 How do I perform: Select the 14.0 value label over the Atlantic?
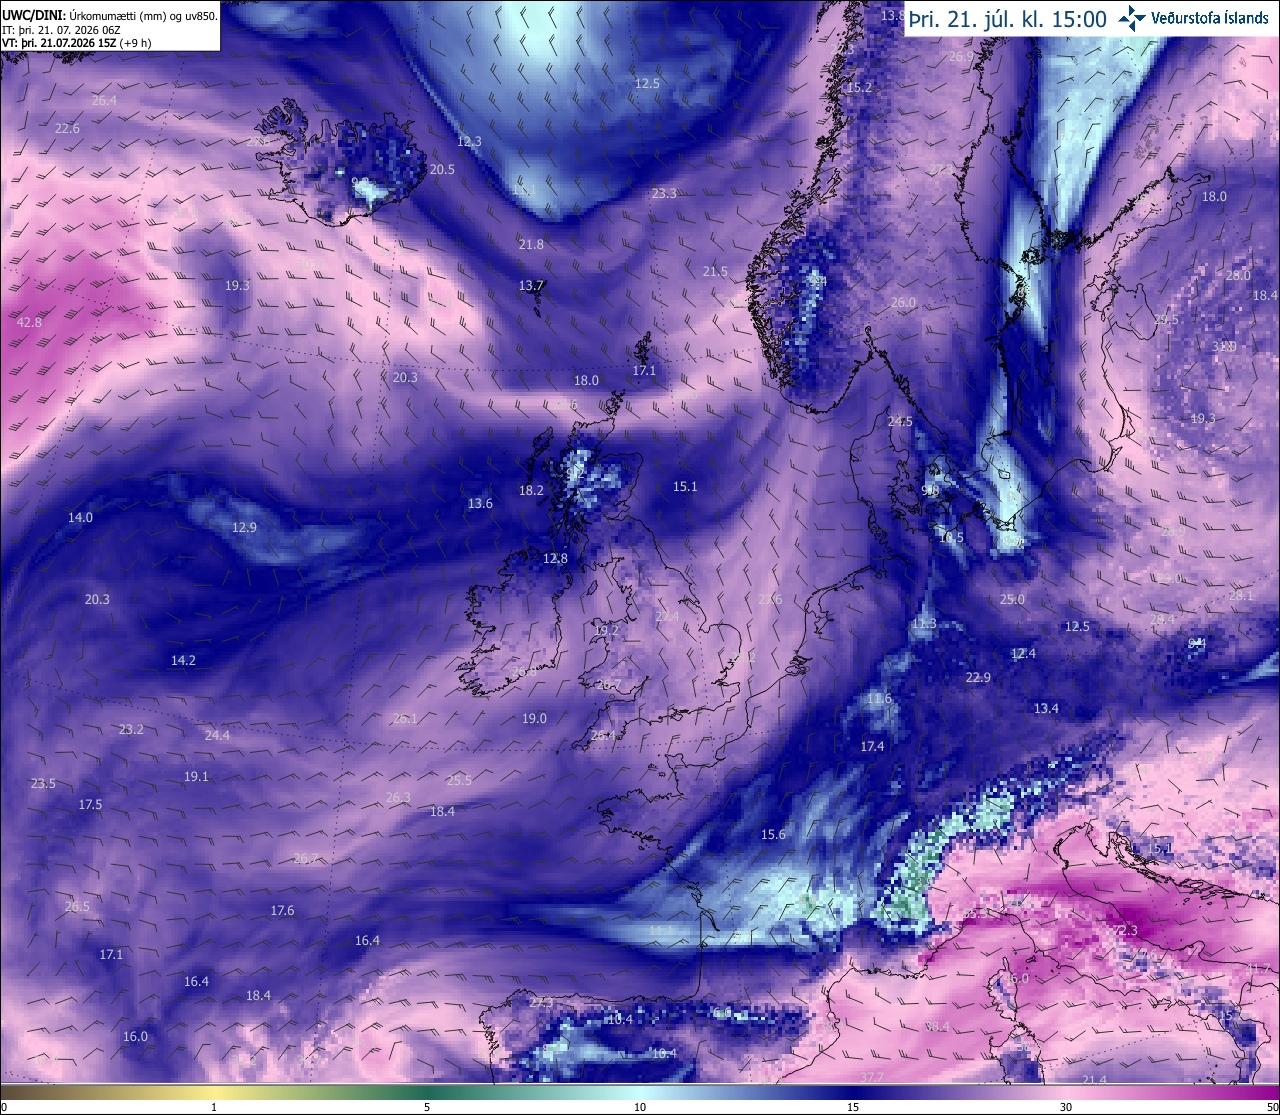(80, 517)
